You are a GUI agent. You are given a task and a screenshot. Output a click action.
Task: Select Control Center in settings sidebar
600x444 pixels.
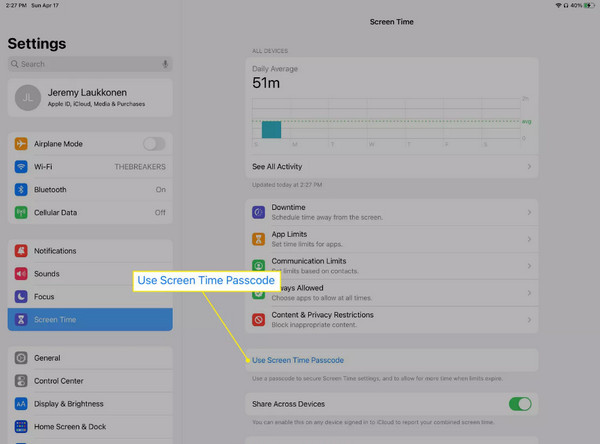(x=90, y=381)
